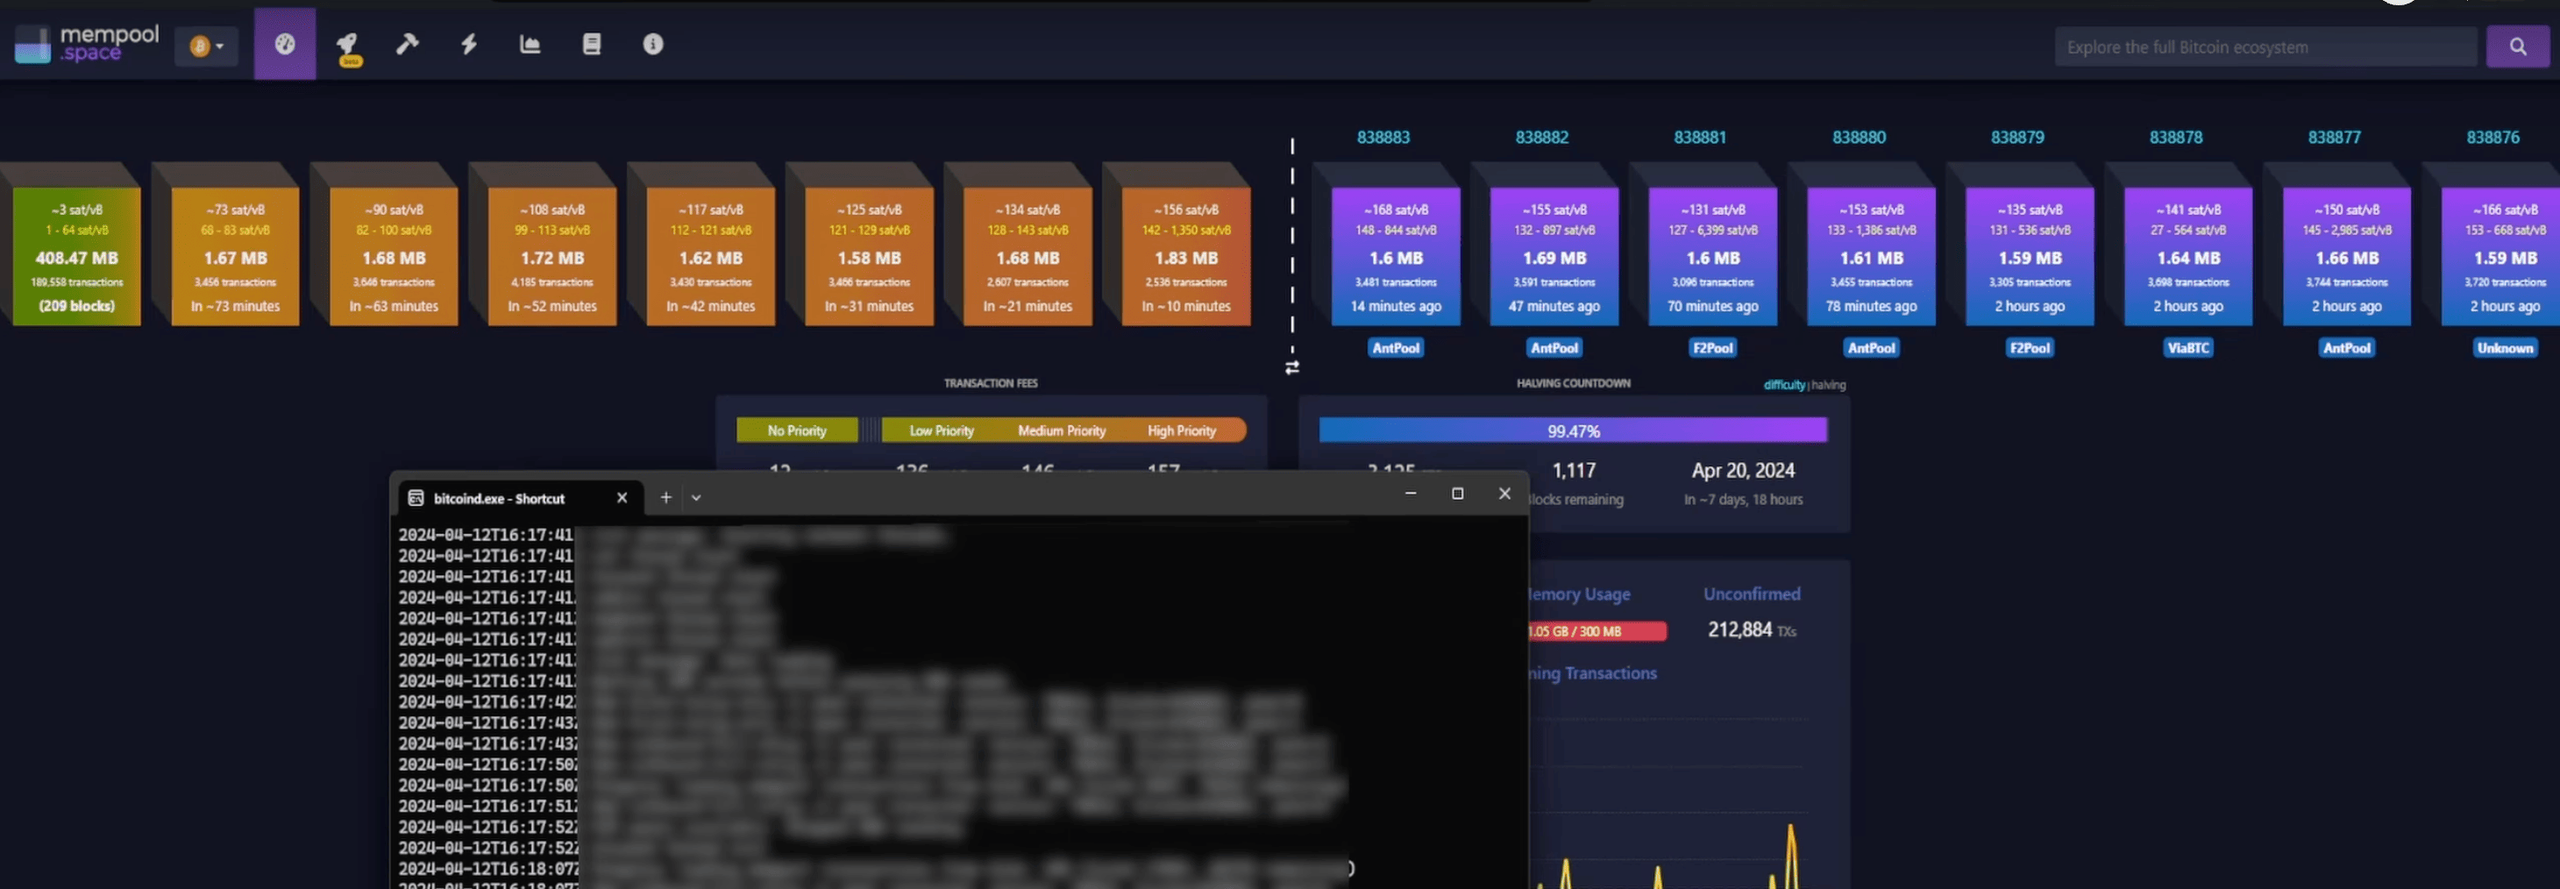The width and height of the screenshot is (2560, 889).
Task: Open block height link 838878
Action: (x=2176, y=137)
